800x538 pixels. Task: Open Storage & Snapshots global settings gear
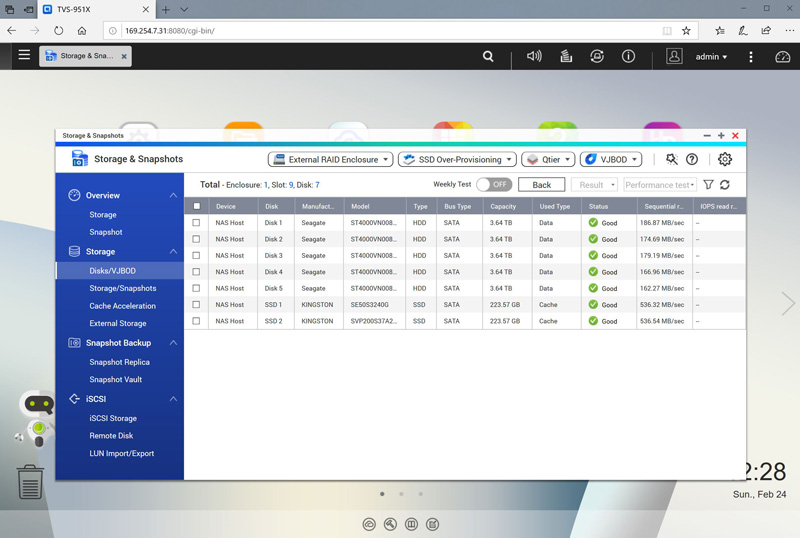725,159
